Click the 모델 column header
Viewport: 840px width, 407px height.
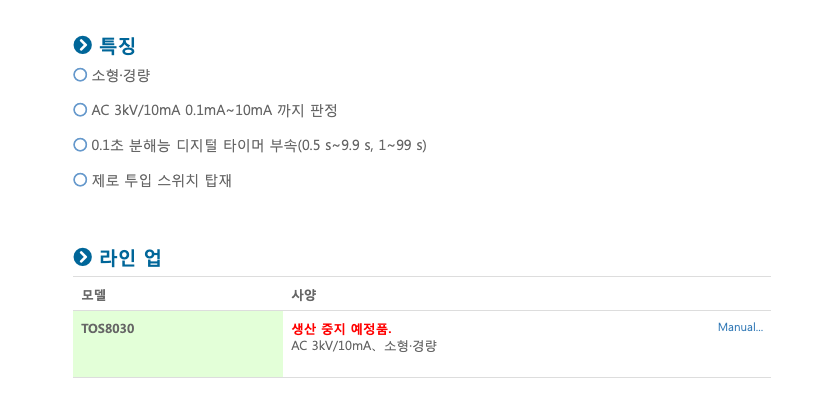[93, 295]
